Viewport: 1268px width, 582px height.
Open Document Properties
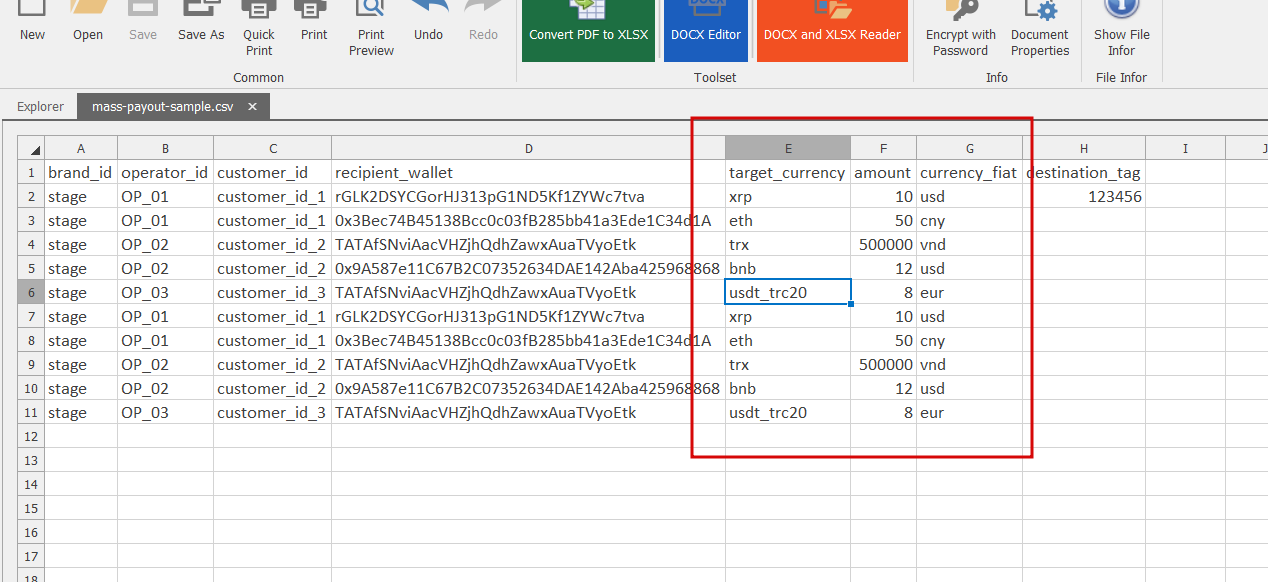tap(1040, 30)
